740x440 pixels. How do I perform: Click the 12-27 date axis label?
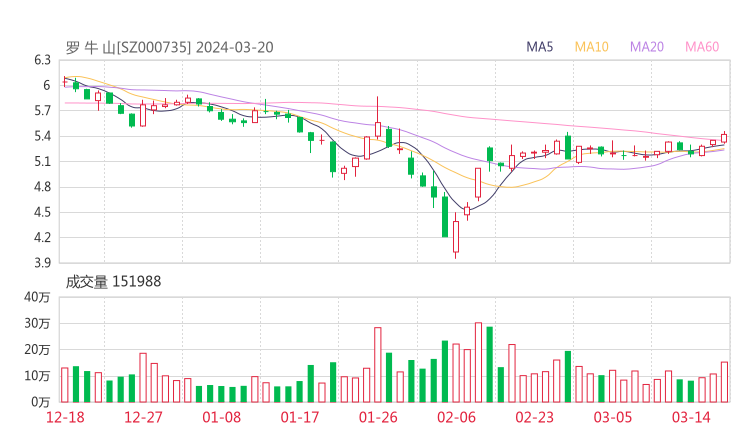click(x=143, y=417)
